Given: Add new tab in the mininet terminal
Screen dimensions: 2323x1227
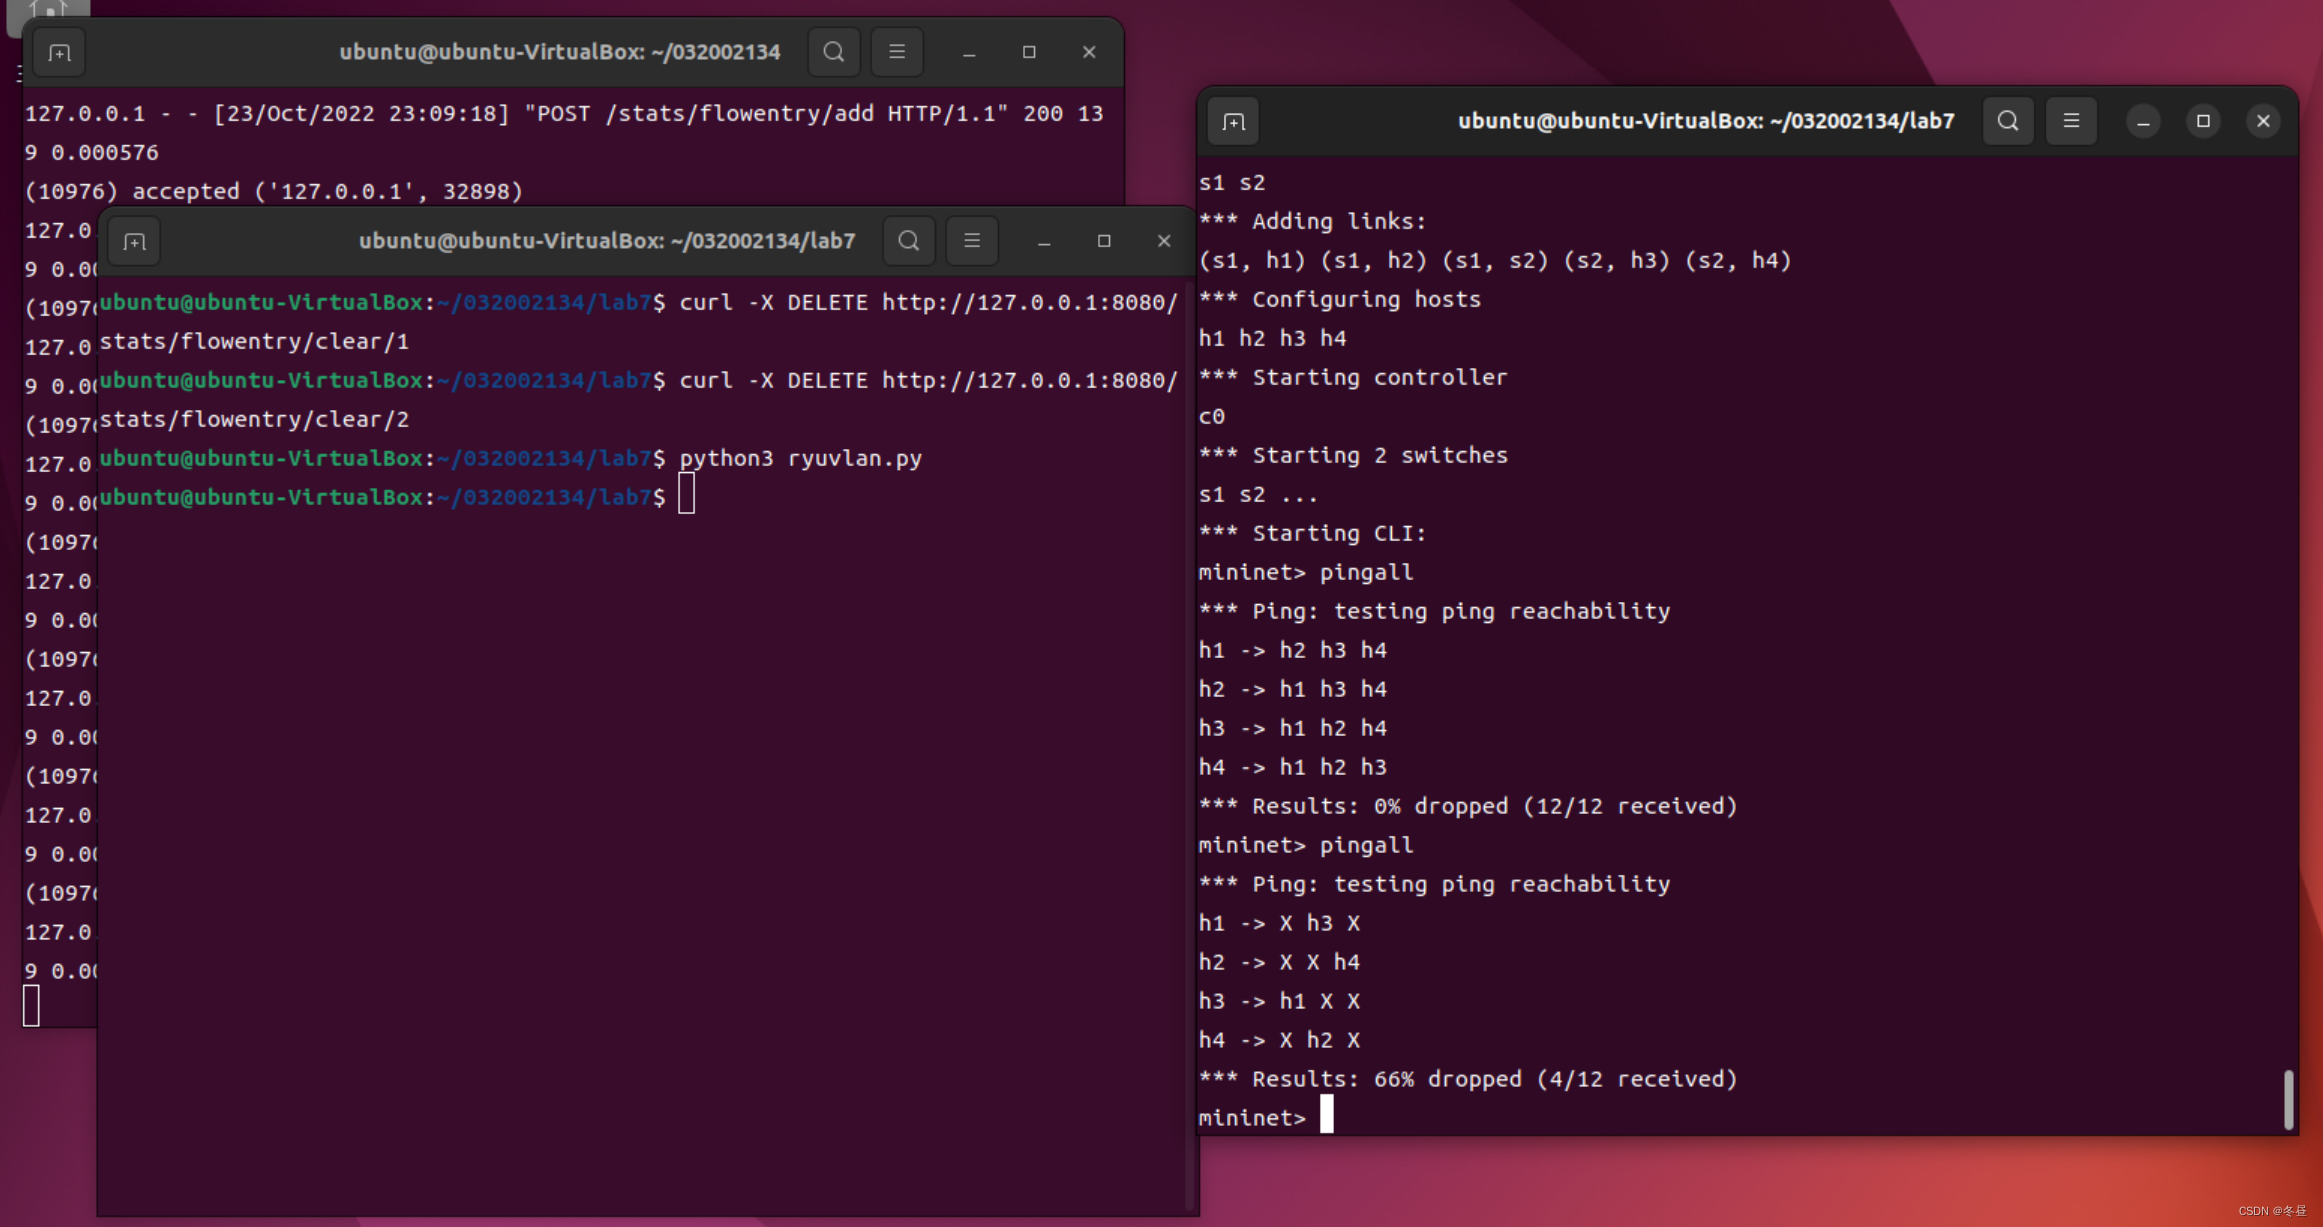Looking at the screenshot, I should (x=1233, y=121).
